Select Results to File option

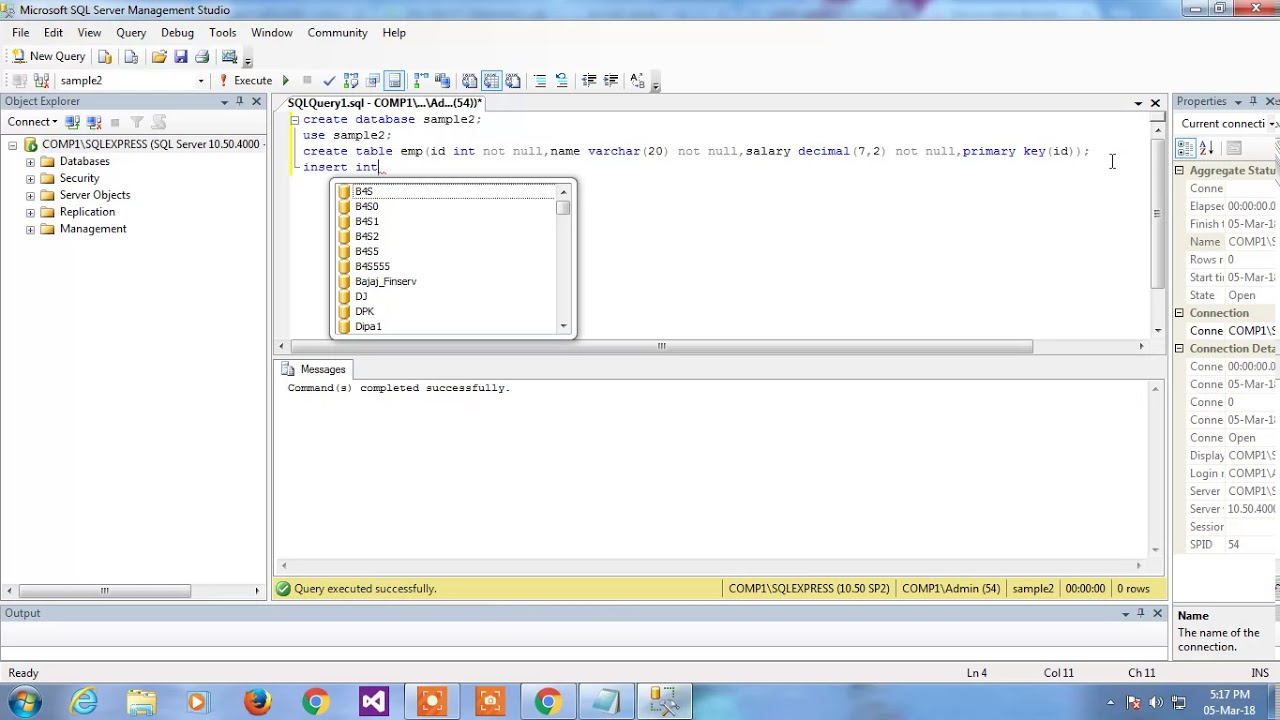[x=513, y=80]
